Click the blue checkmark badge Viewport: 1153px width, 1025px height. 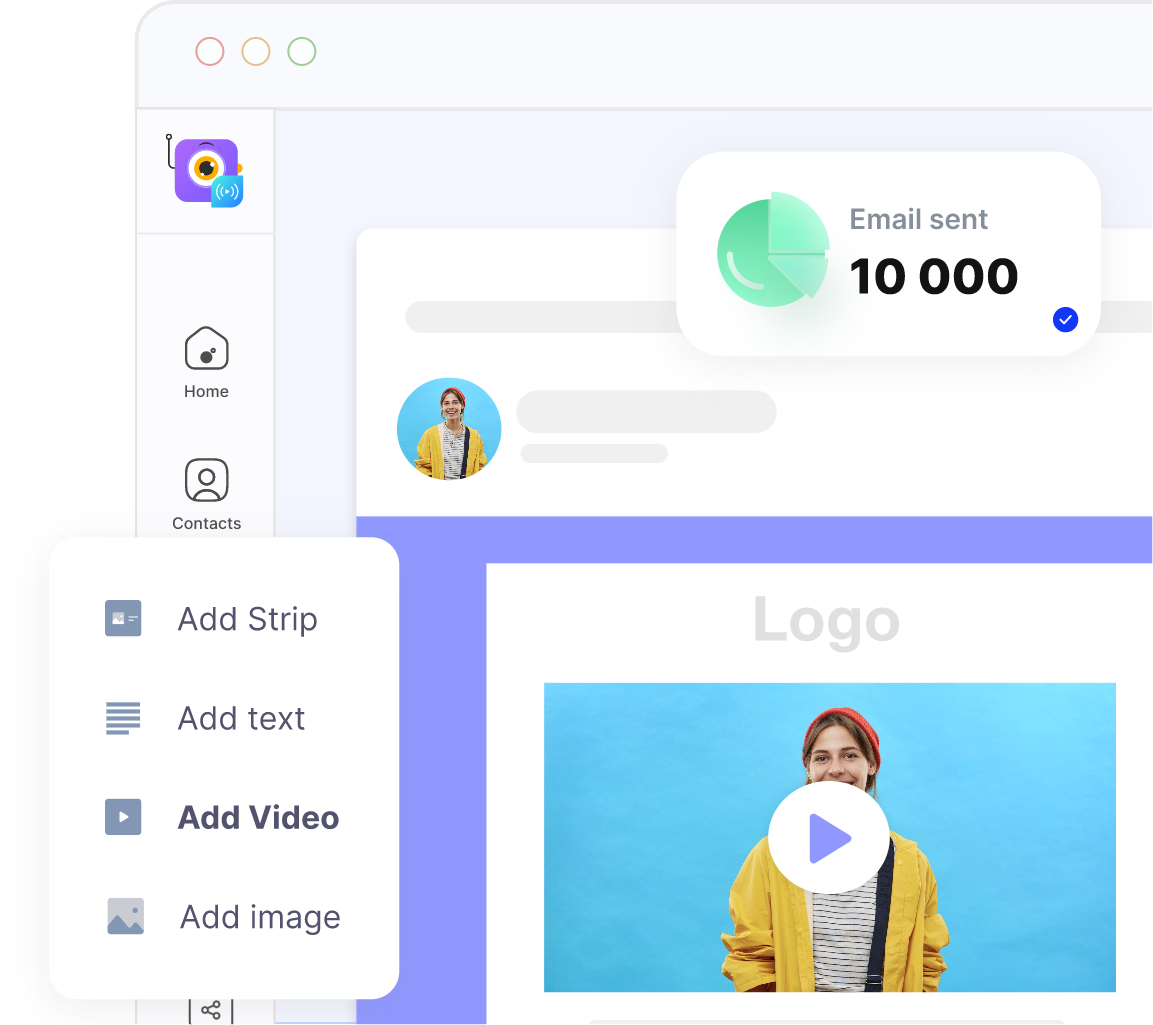coord(1065,319)
